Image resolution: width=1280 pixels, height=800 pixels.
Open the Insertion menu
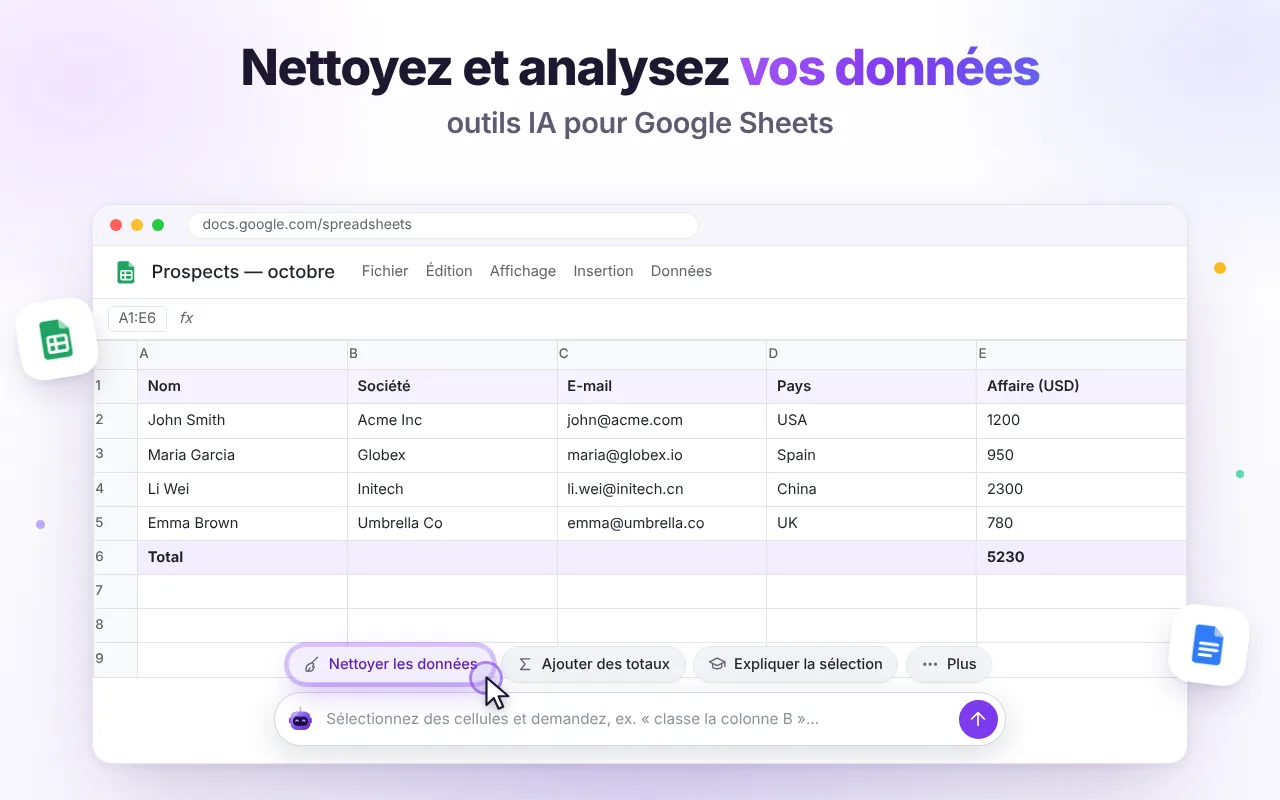[x=603, y=271]
